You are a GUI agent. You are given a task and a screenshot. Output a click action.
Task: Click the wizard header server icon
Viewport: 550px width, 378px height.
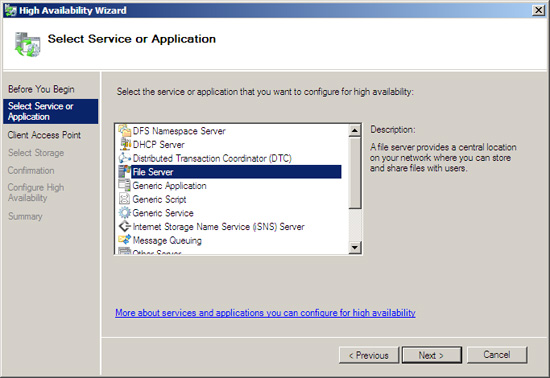tap(27, 44)
